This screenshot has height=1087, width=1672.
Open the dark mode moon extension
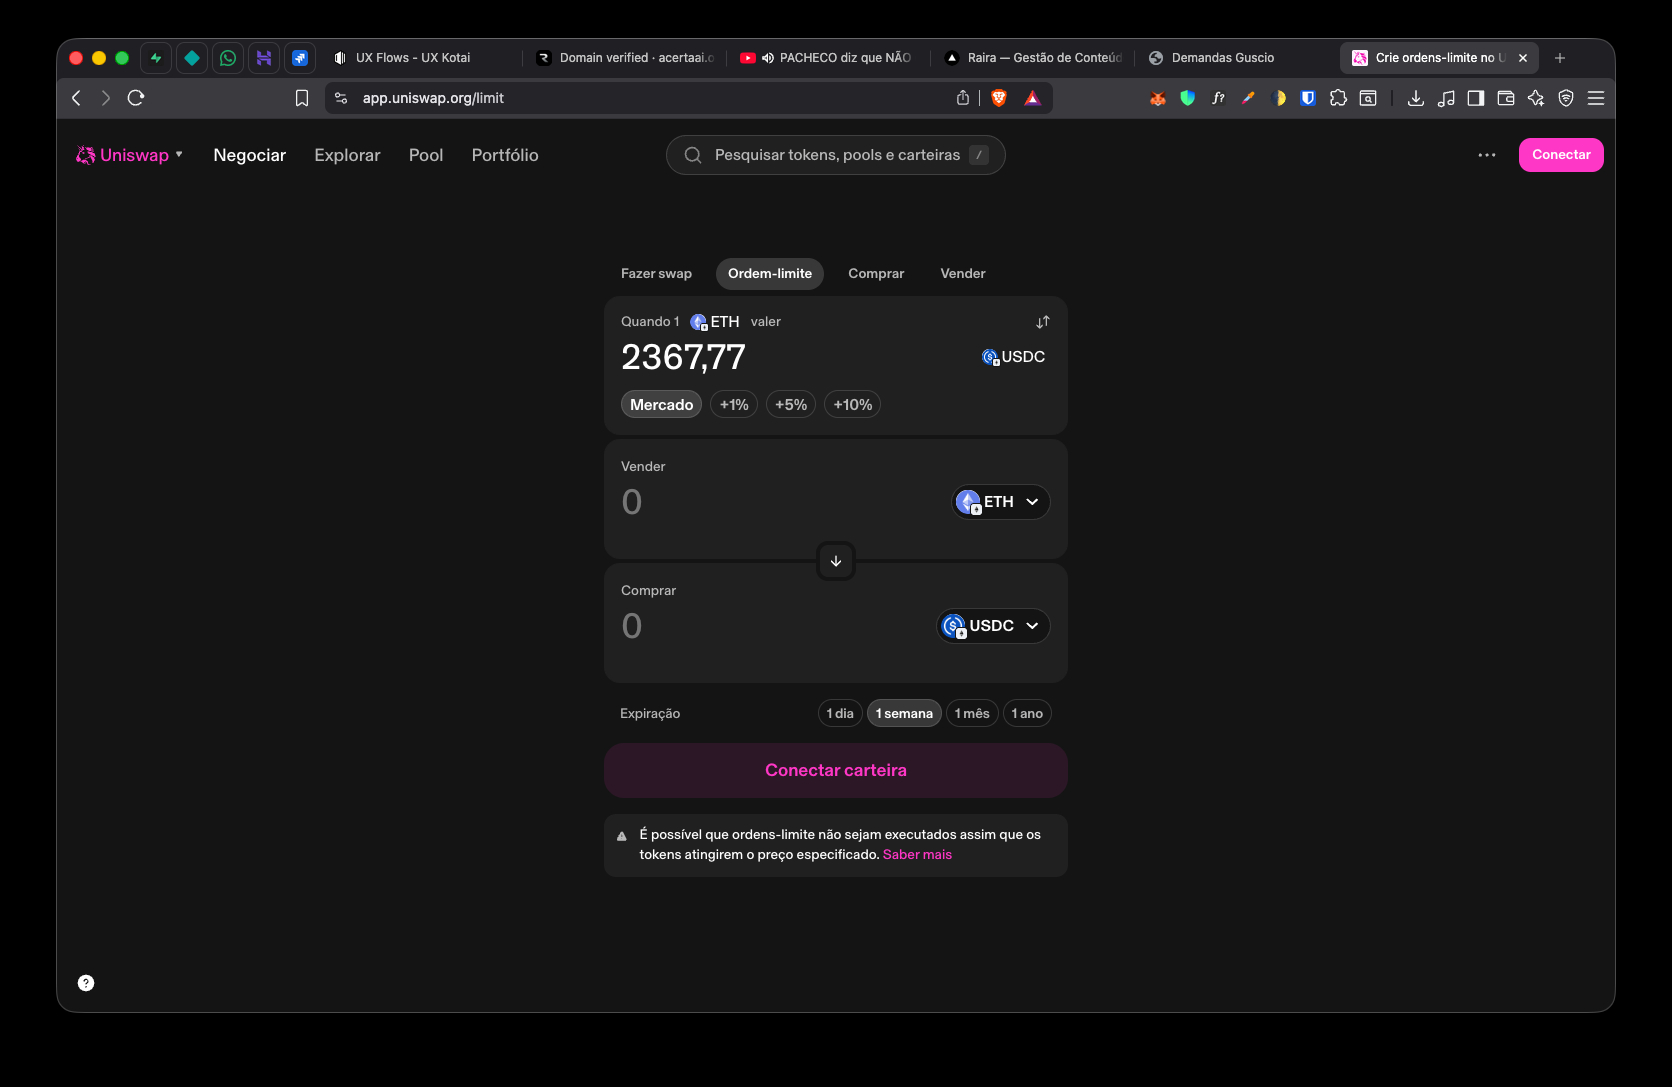1278,98
